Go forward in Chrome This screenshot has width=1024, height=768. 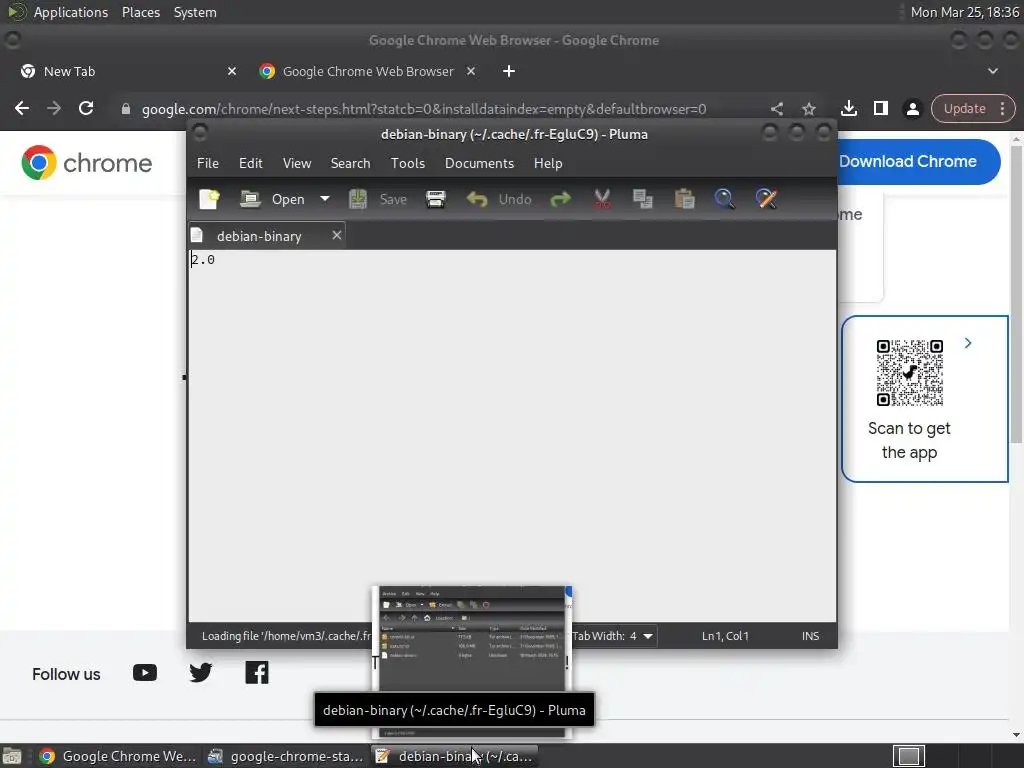[x=54, y=108]
